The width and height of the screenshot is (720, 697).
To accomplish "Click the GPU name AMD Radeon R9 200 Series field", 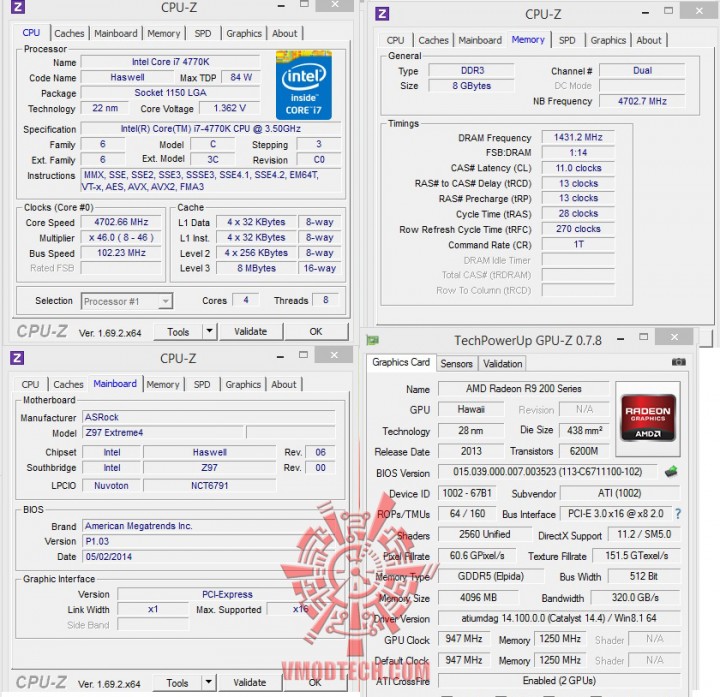I will (x=523, y=388).
